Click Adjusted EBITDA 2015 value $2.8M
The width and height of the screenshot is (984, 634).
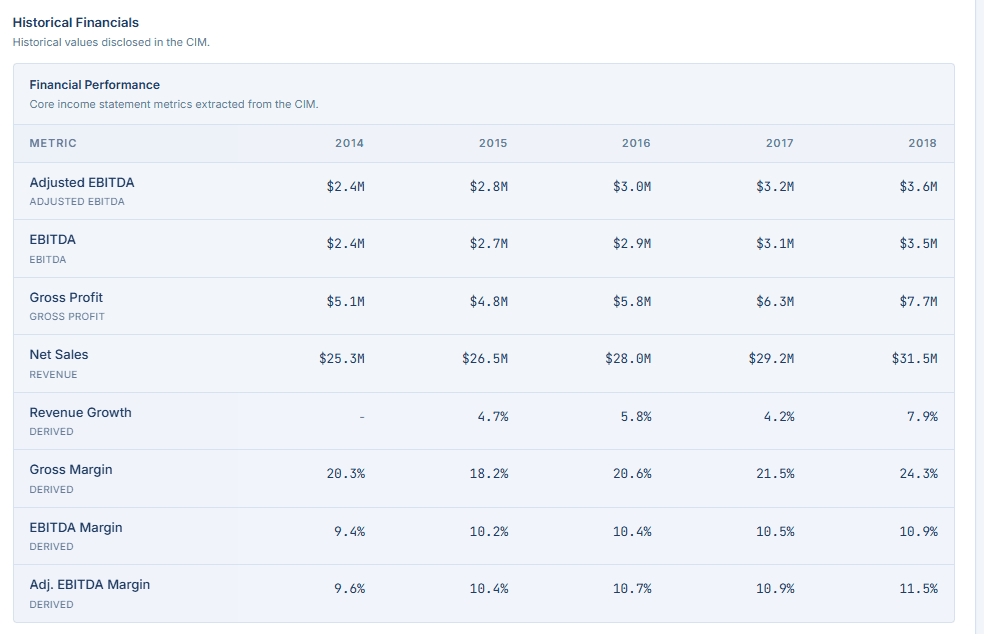click(488, 186)
